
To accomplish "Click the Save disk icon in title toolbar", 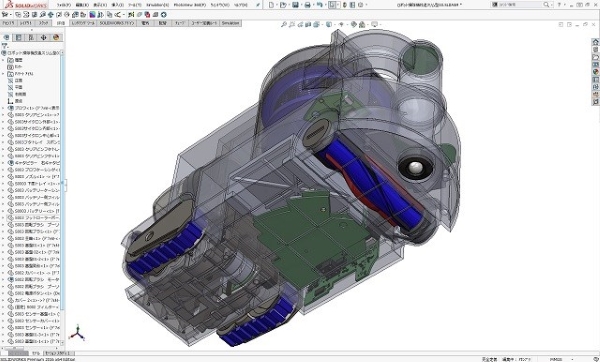I will click(295, 5).
